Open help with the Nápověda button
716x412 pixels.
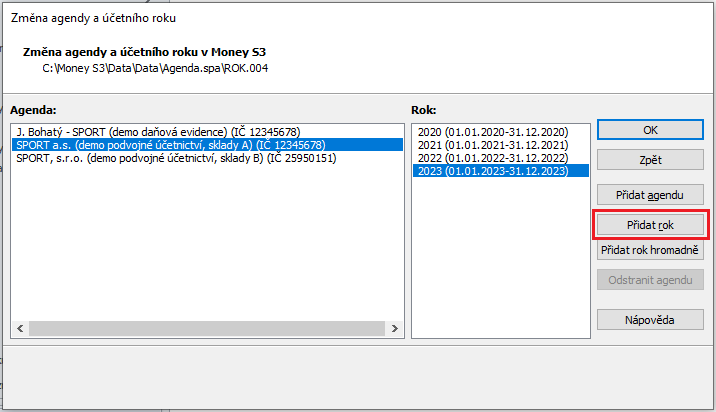650,320
